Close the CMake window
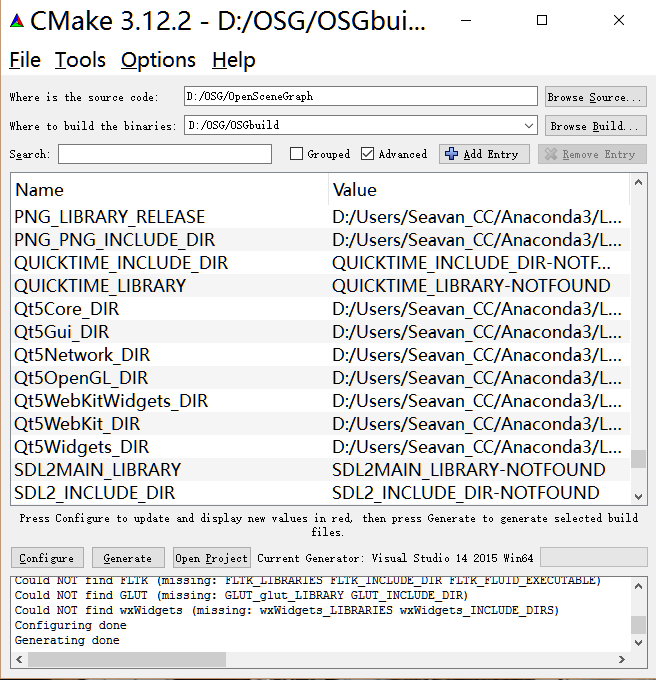656x680 pixels. click(x=619, y=20)
